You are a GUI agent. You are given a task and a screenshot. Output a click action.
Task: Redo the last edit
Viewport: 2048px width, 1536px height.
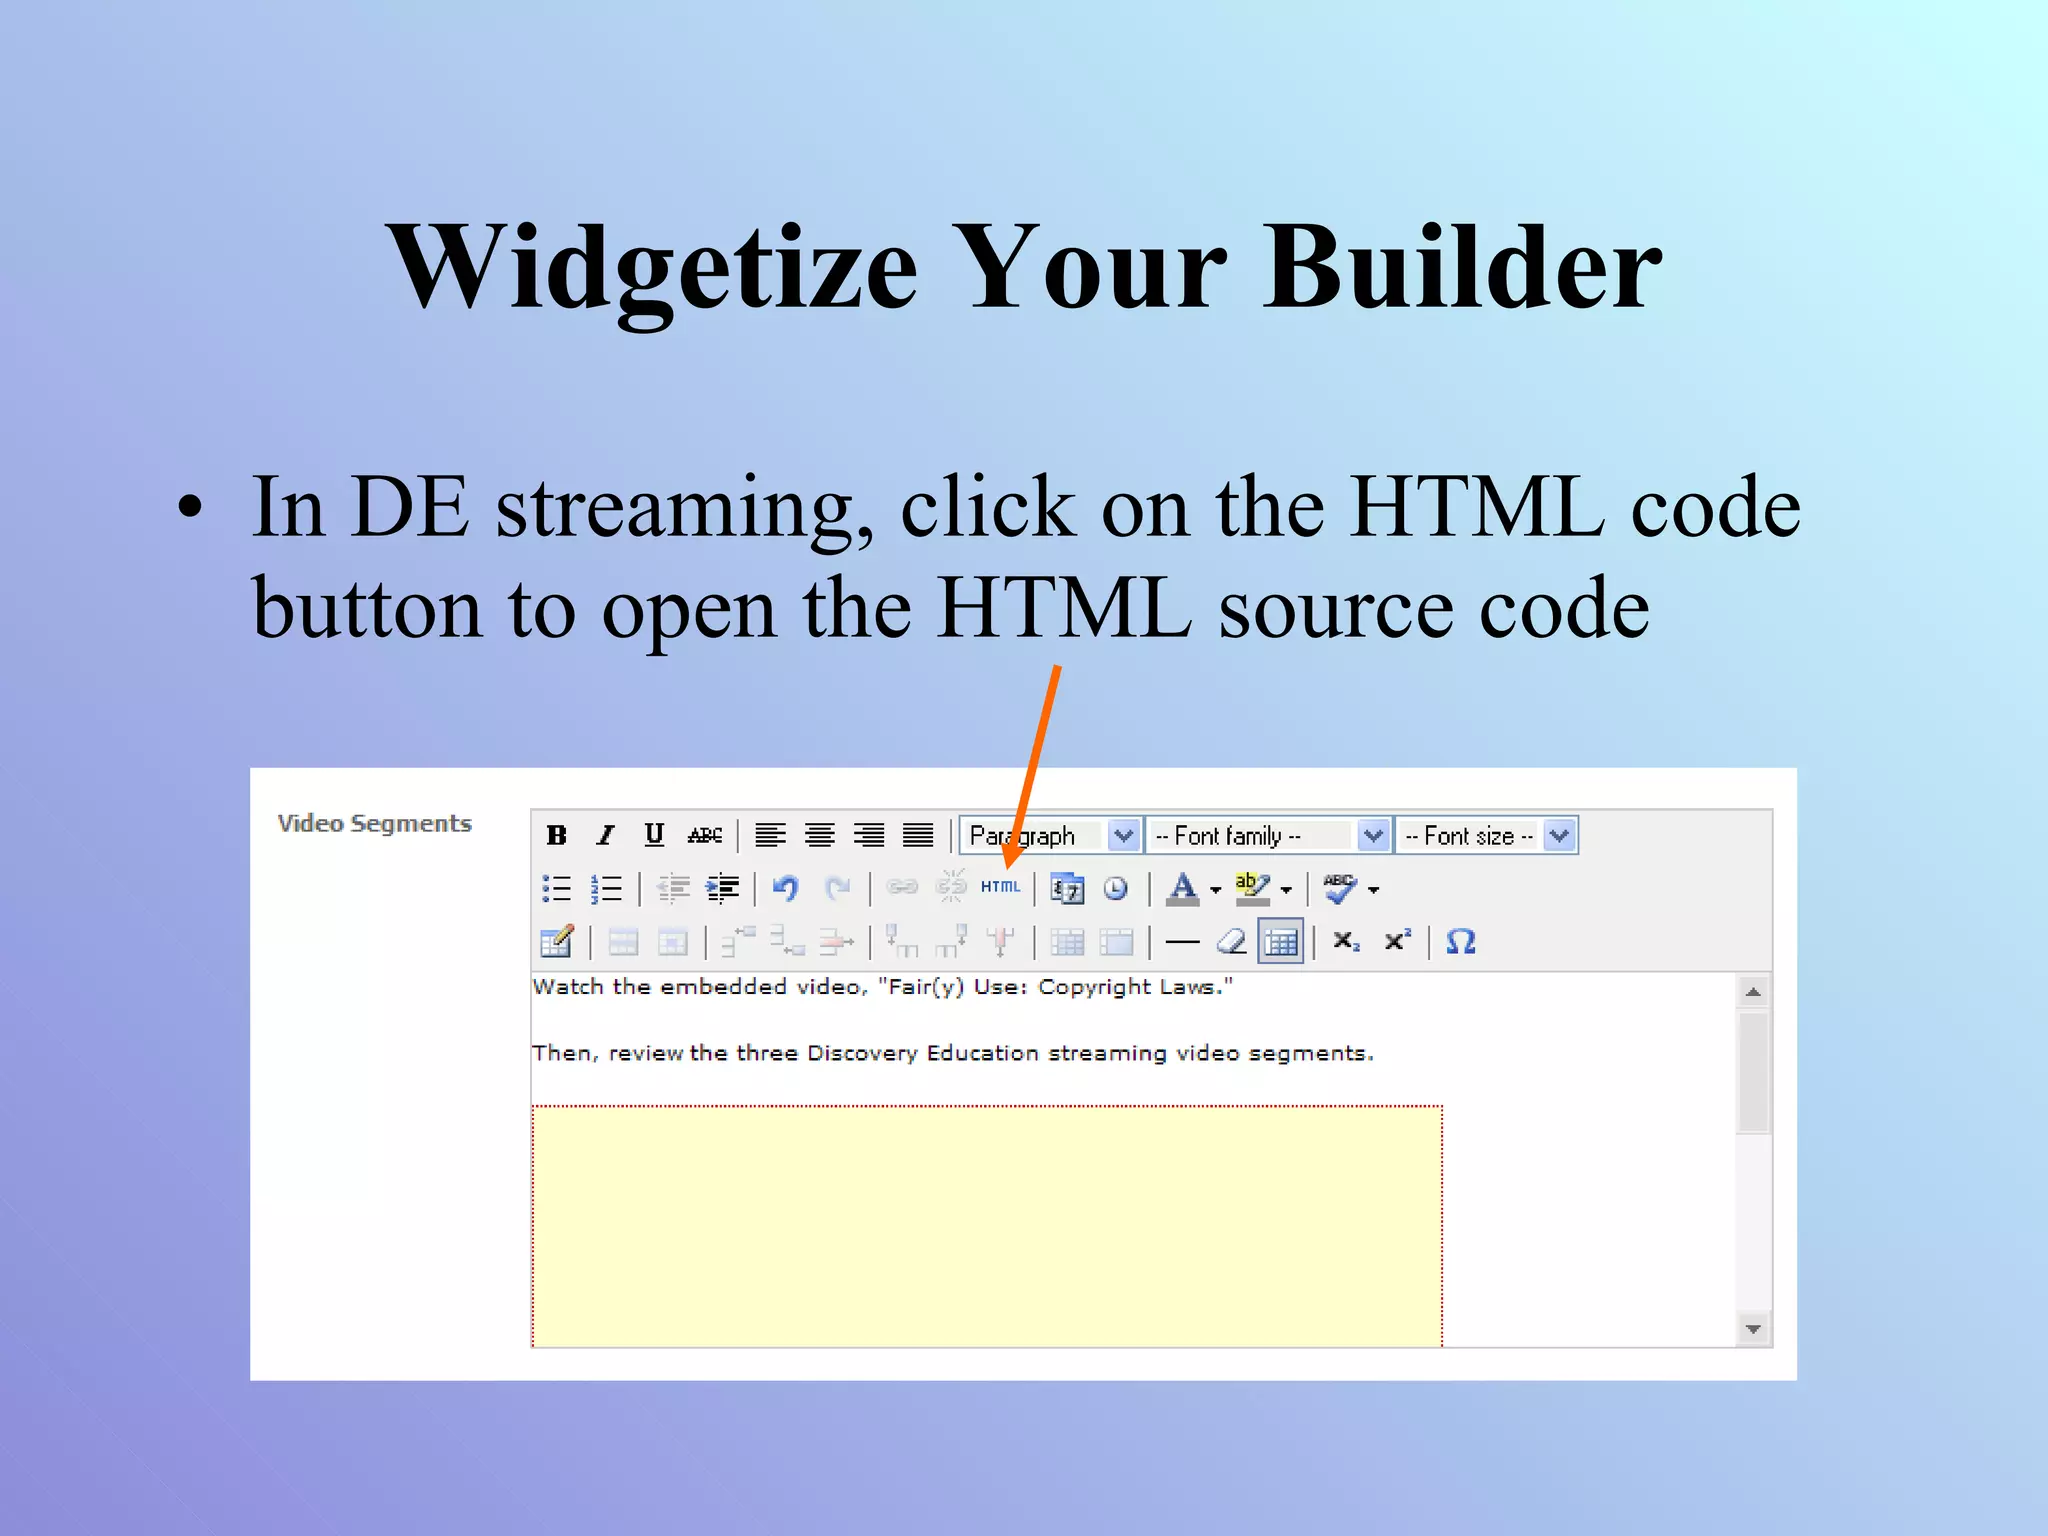(837, 888)
